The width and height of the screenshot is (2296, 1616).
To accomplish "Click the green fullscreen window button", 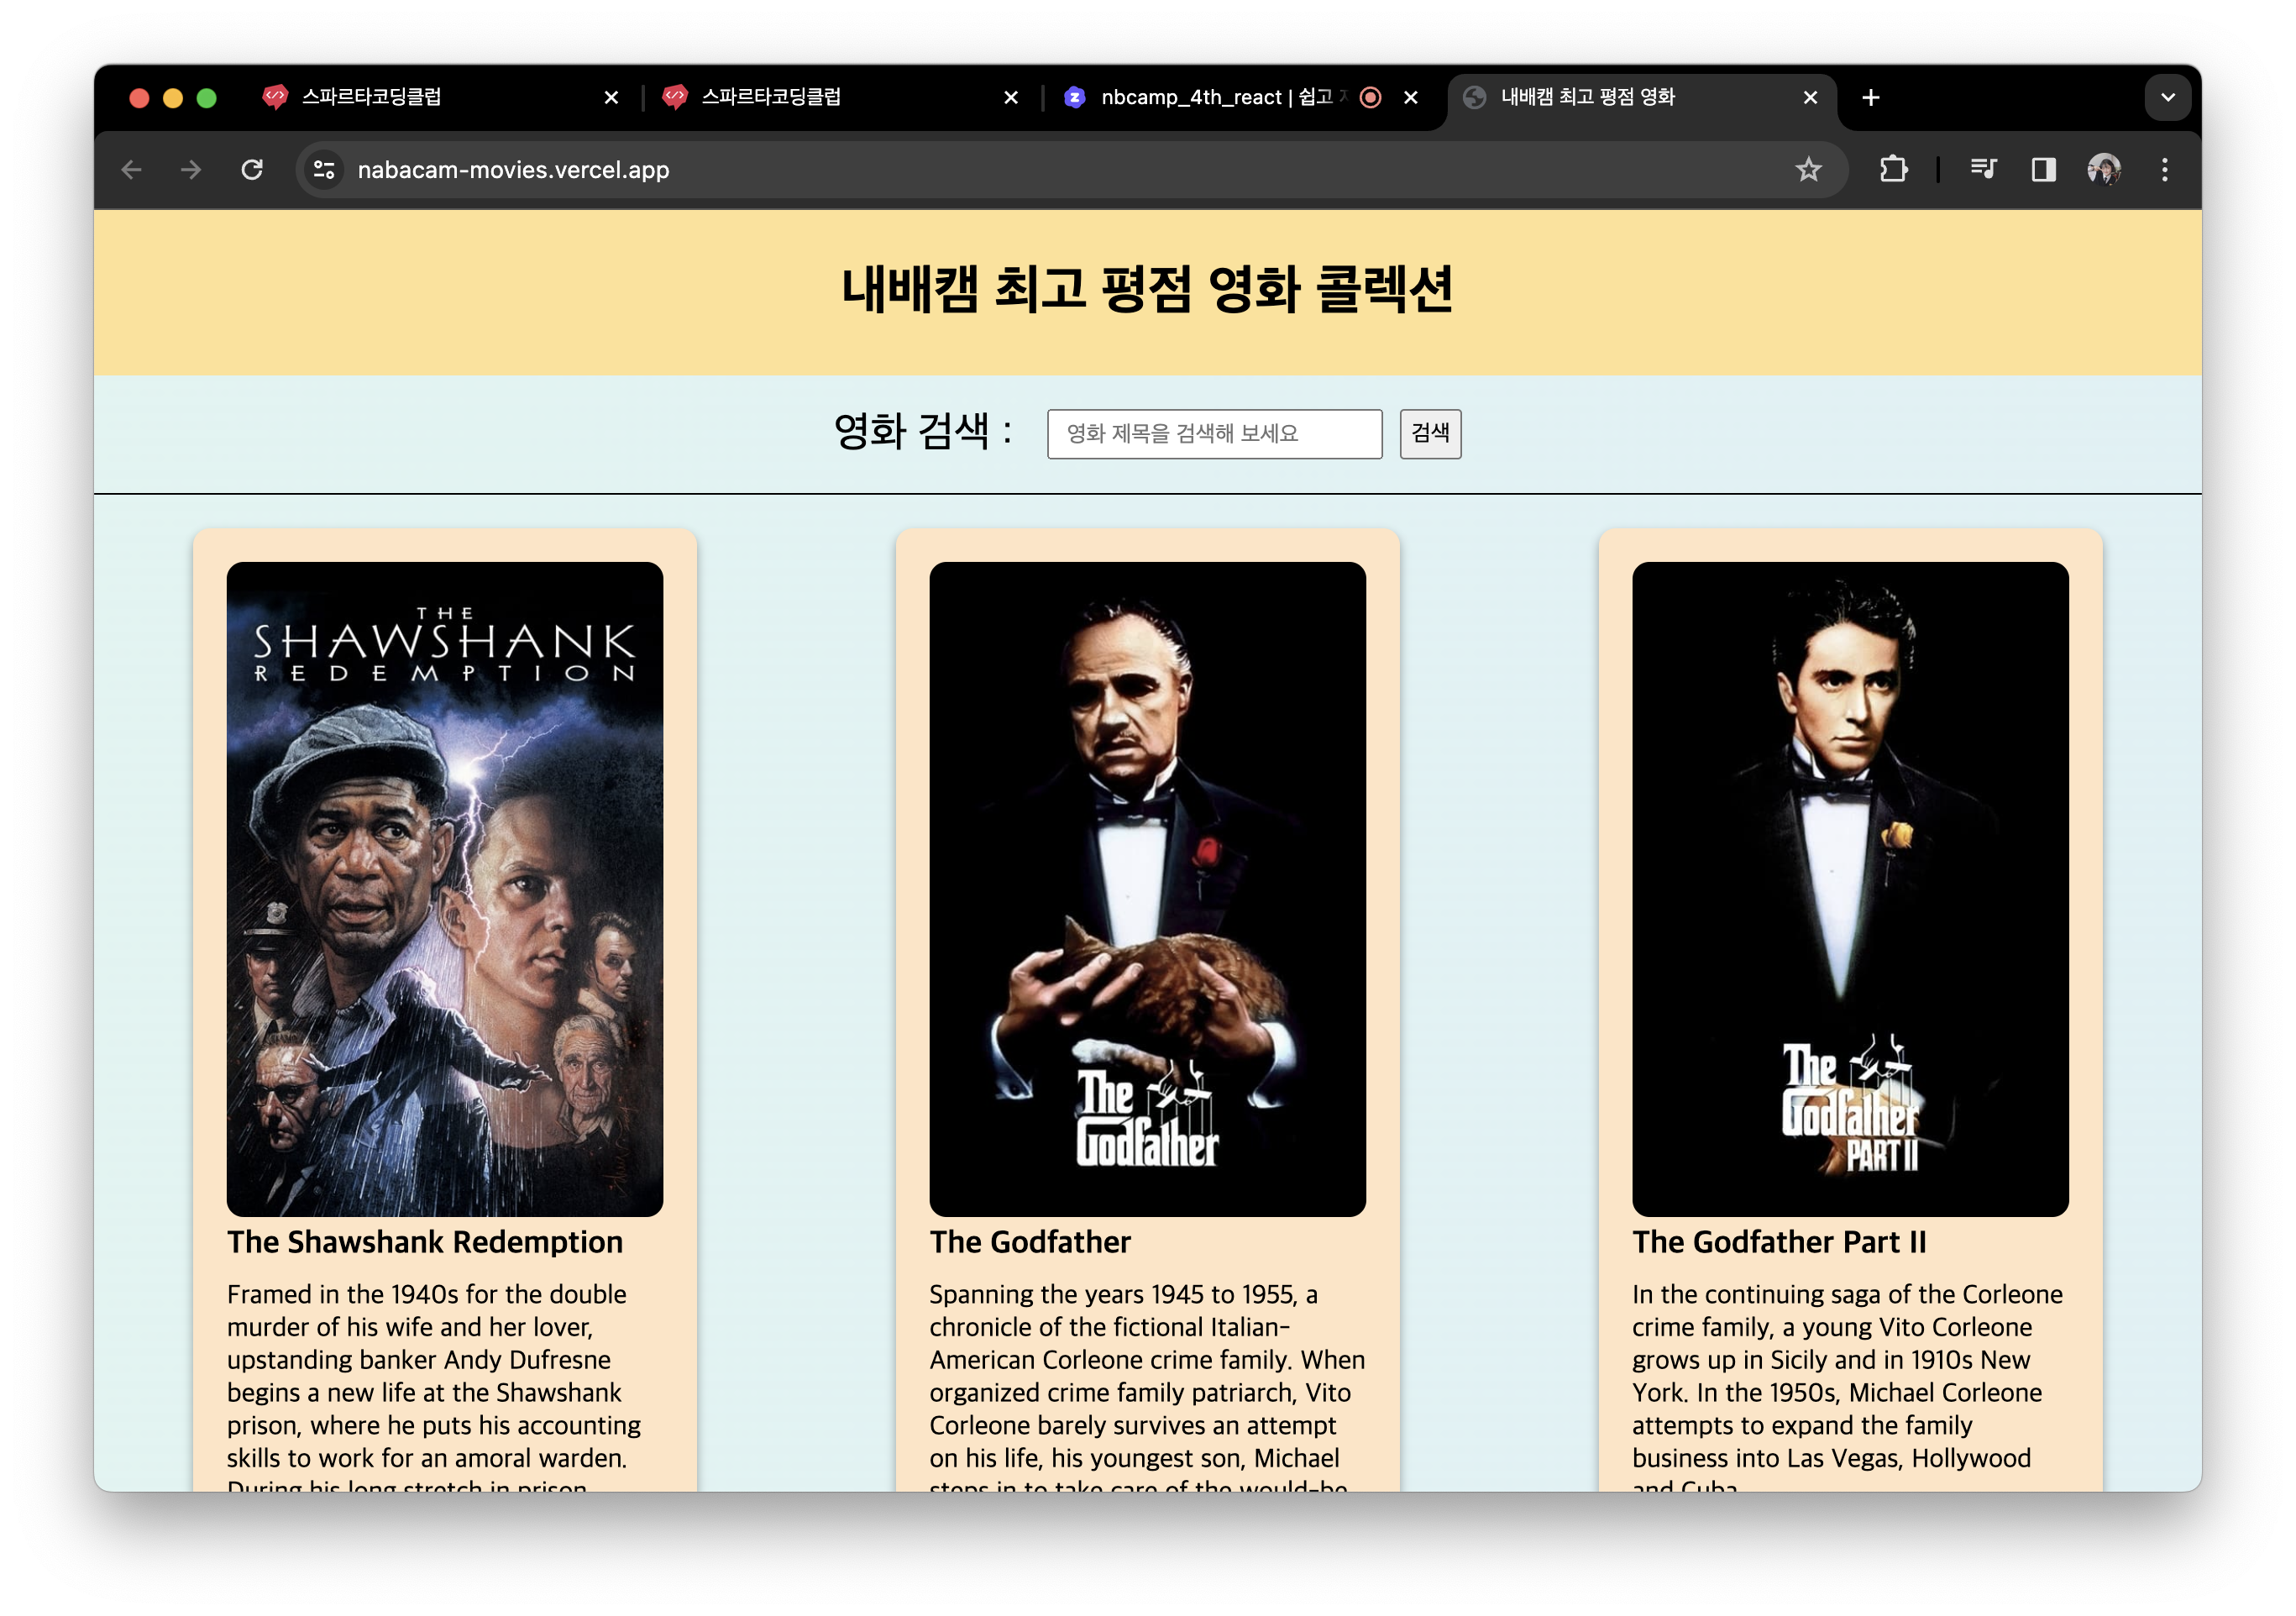I will tap(207, 97).
